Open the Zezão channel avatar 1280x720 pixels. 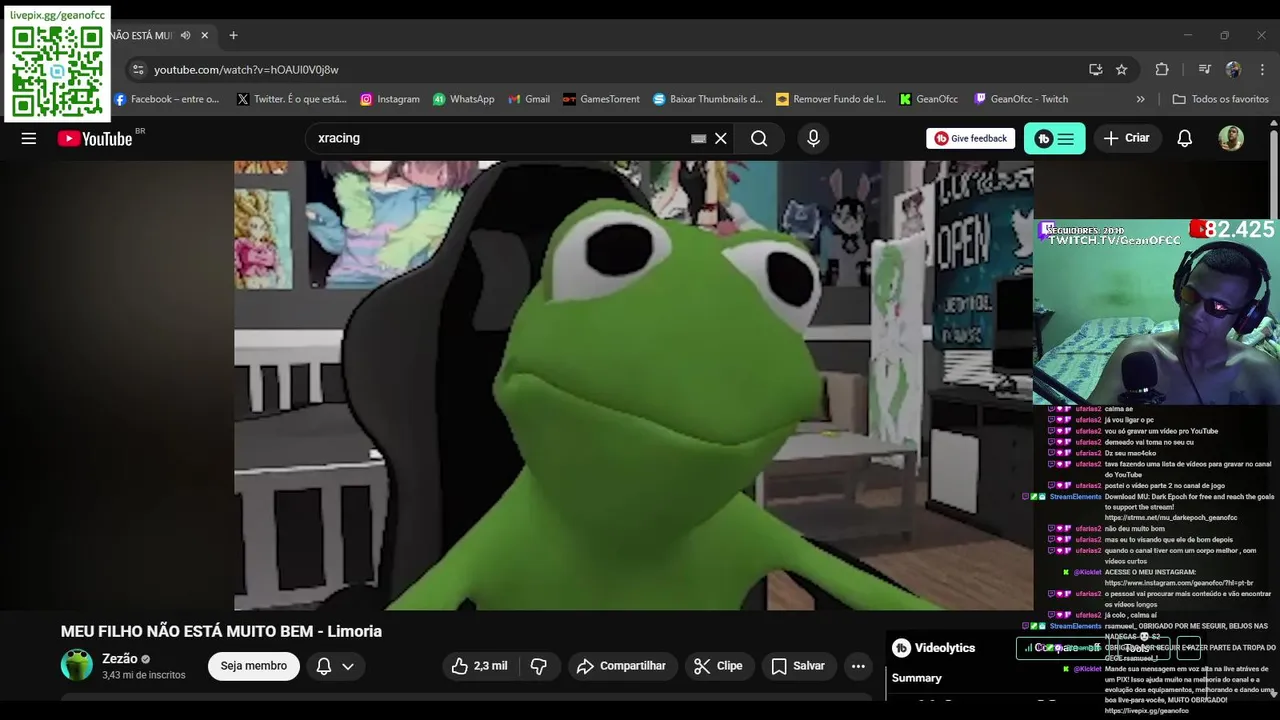[77, 665]
